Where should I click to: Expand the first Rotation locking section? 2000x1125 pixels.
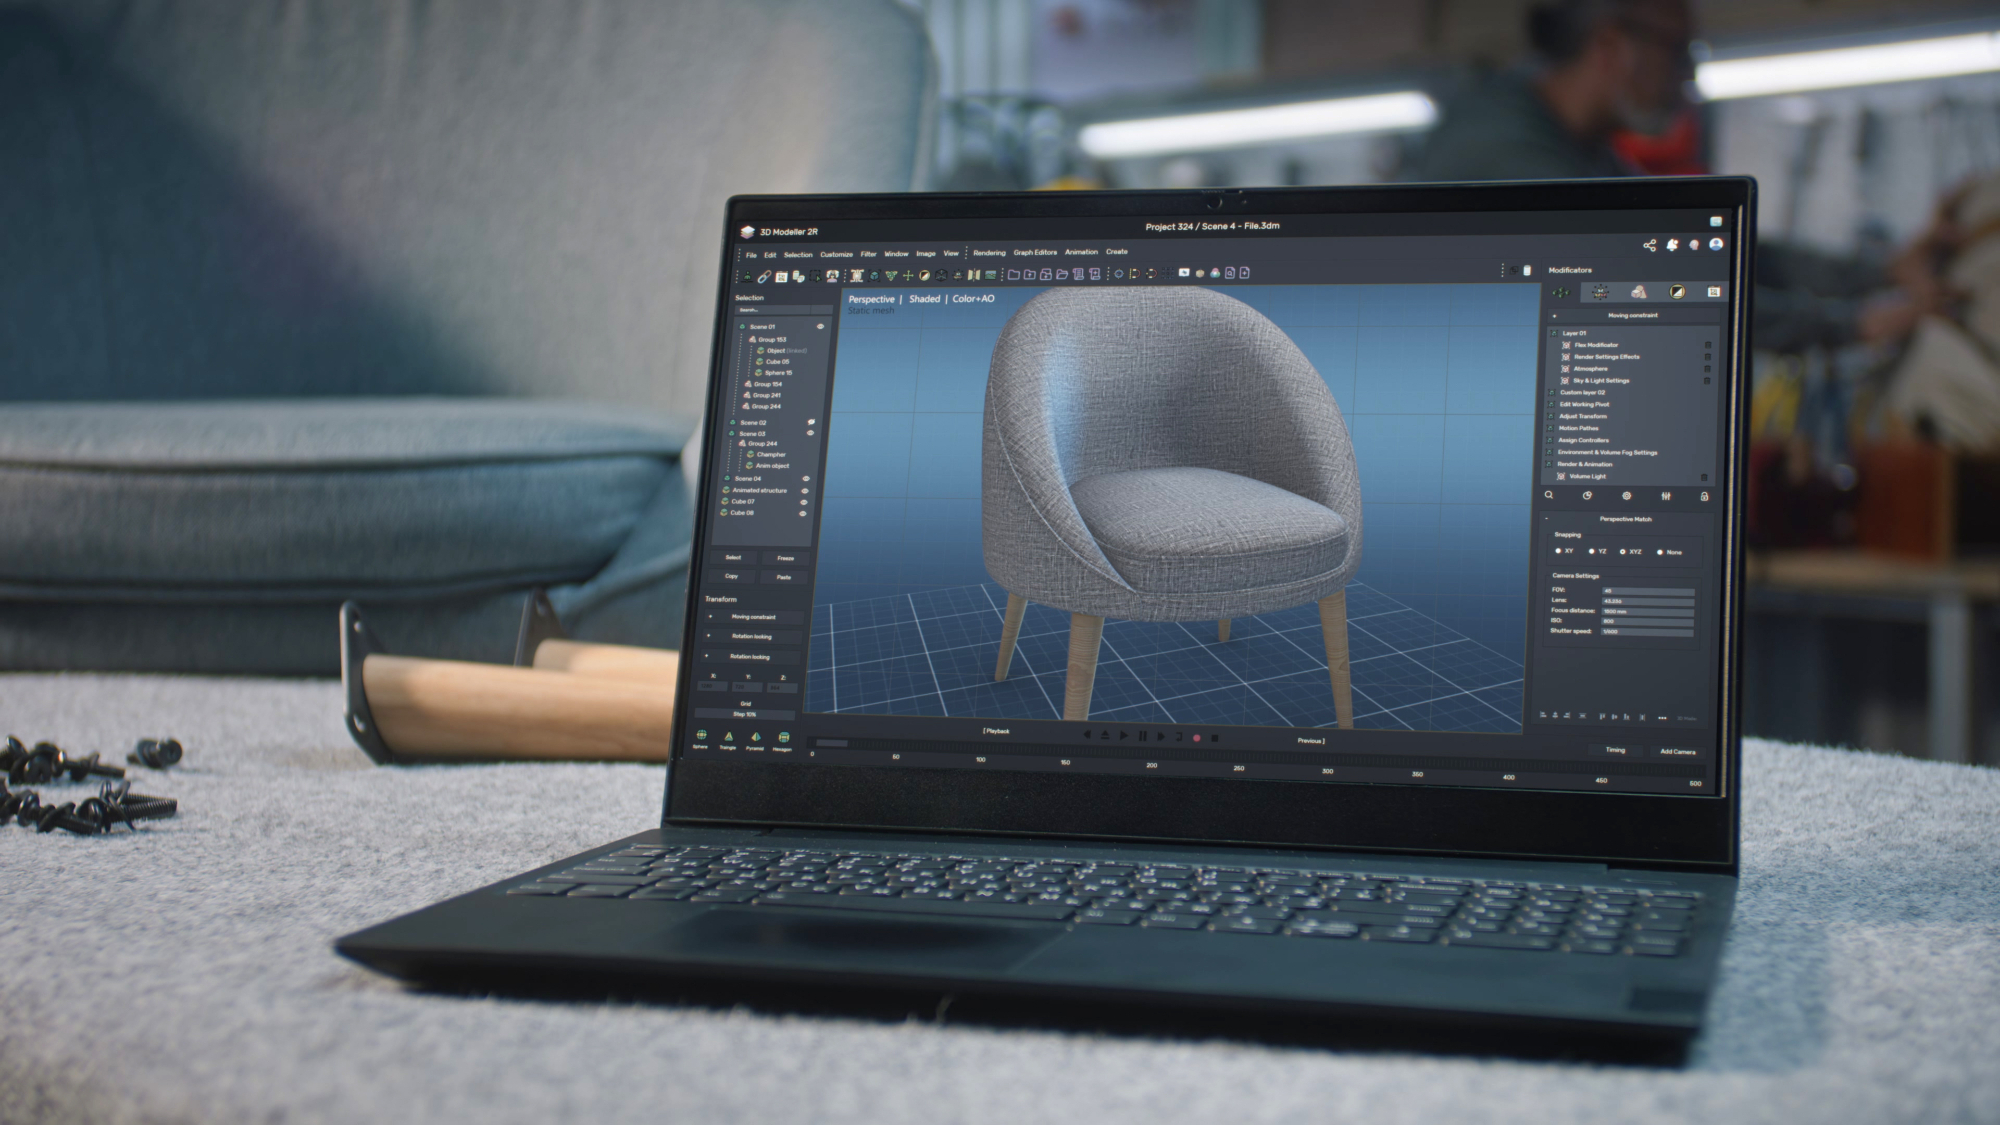click(709, 636)
